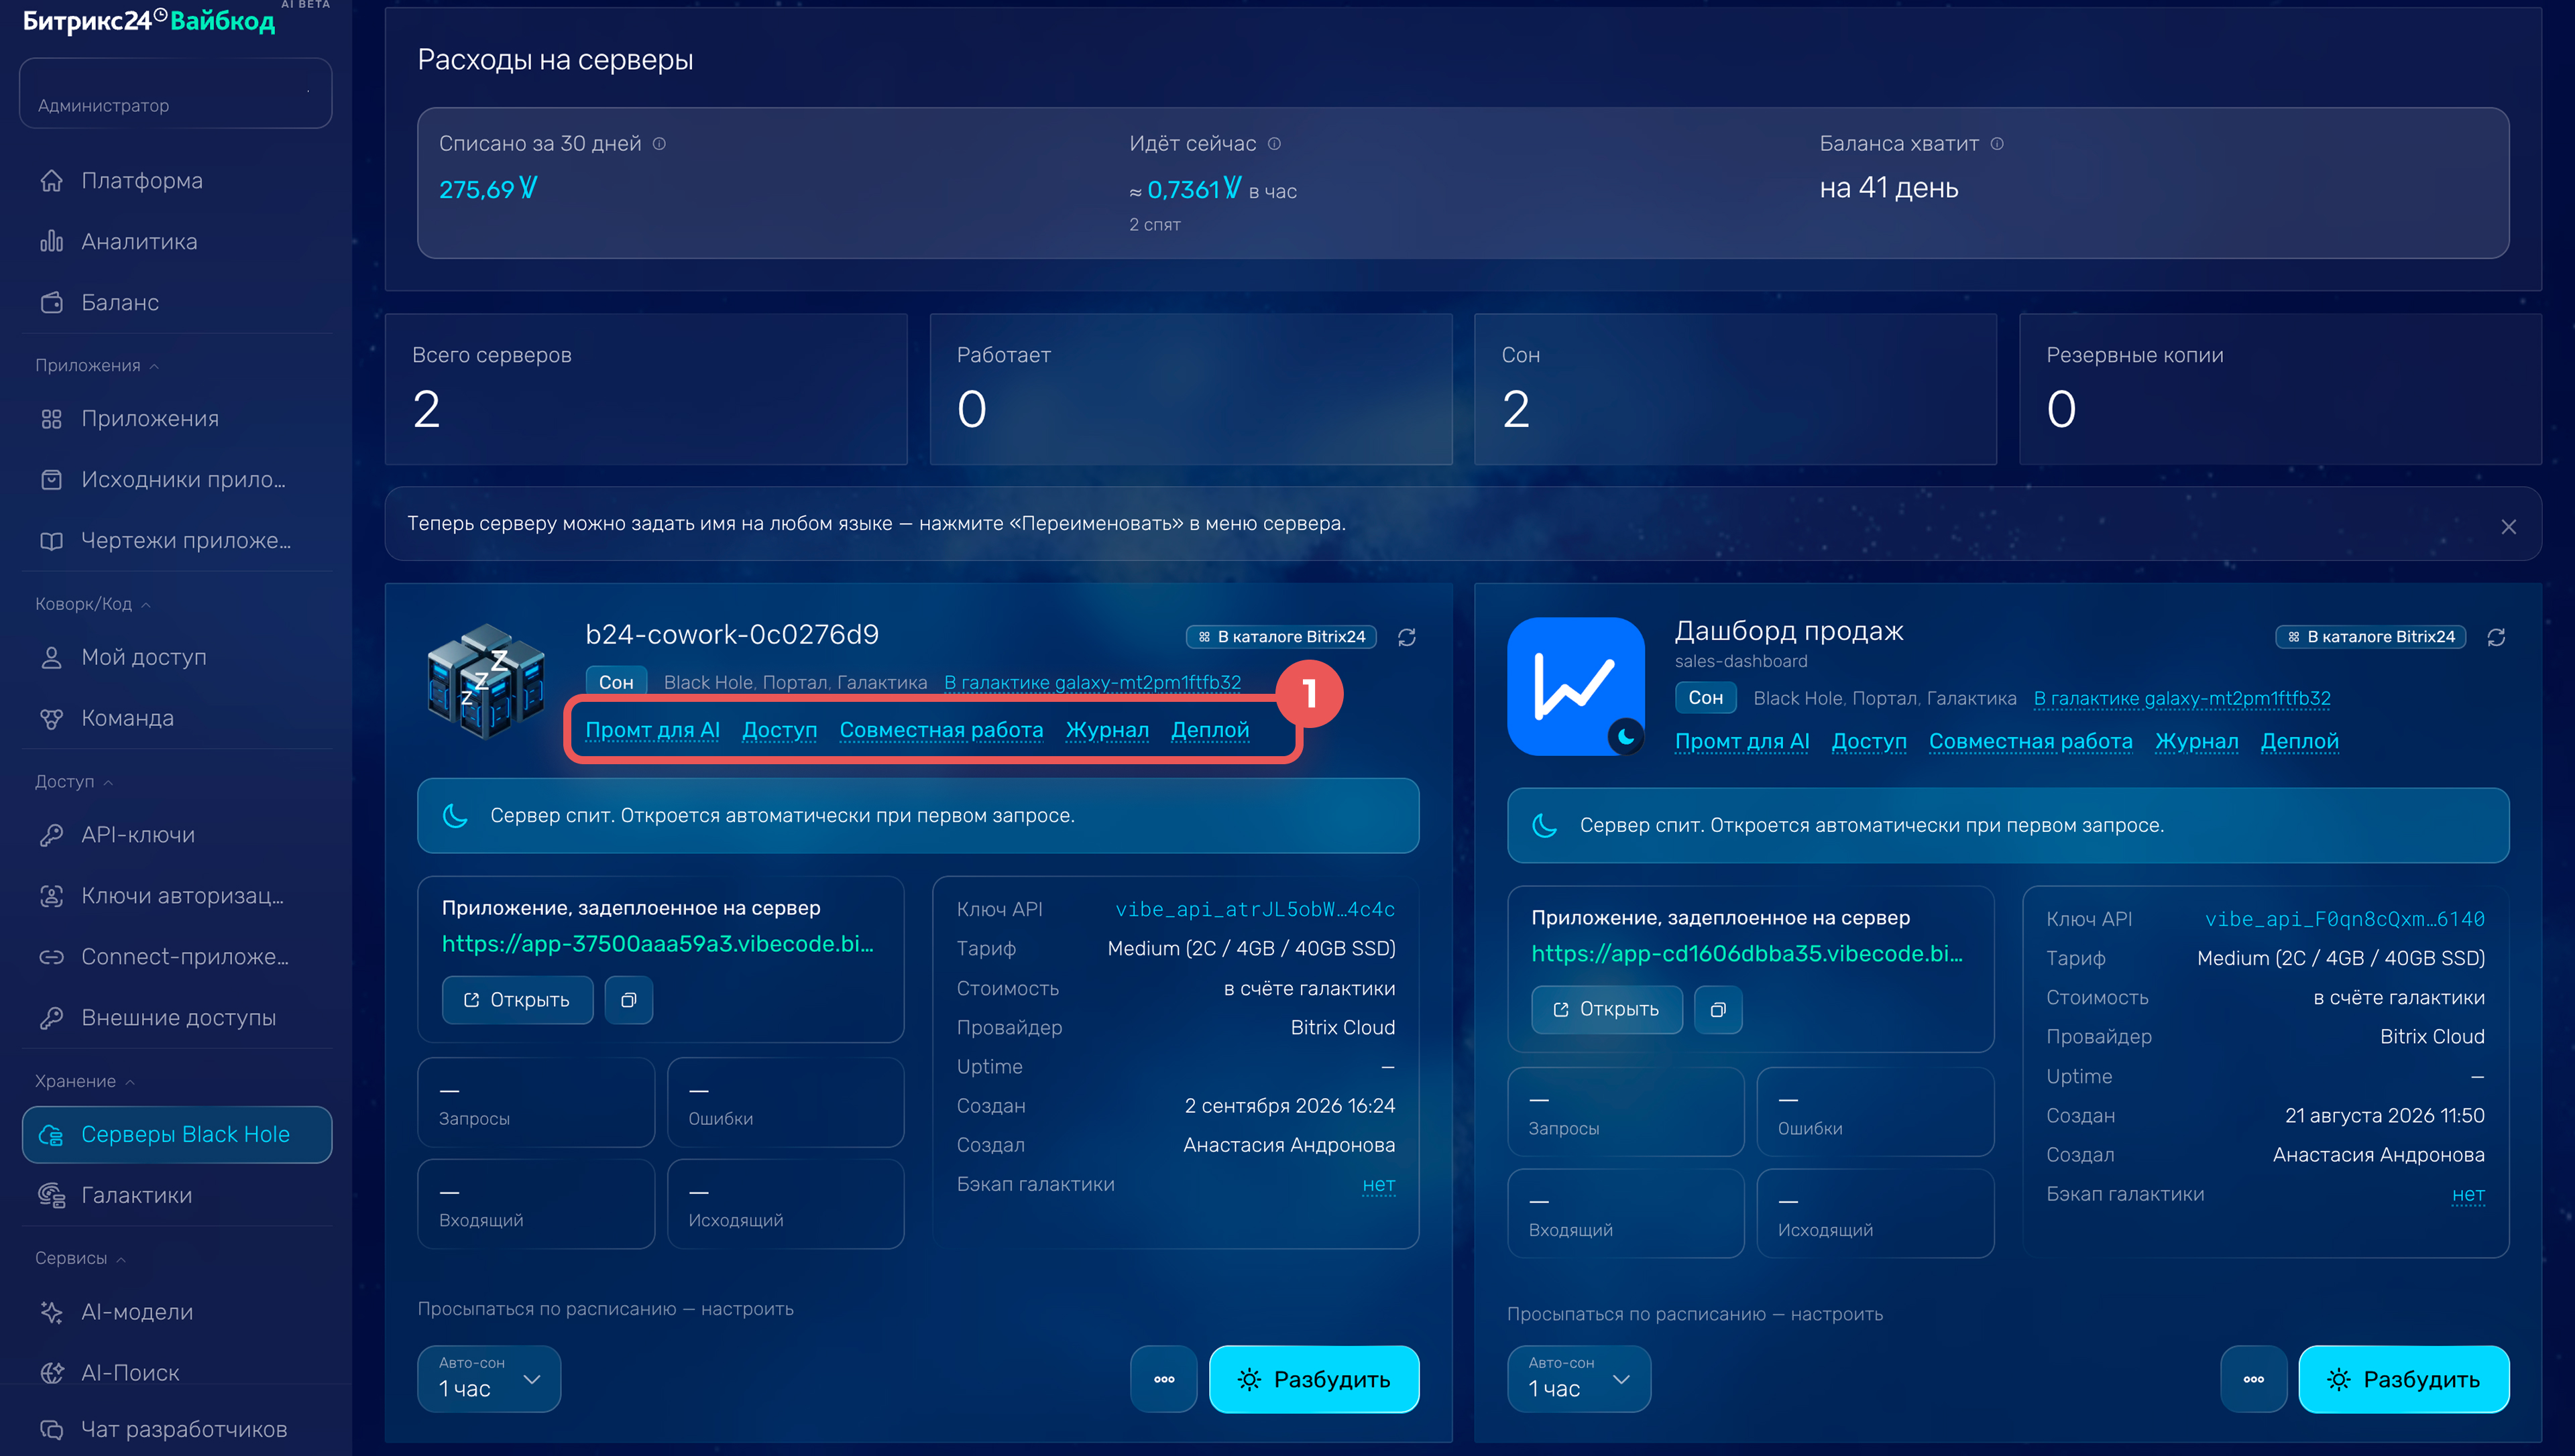The width and height of the screenshot is (2575, 1456).
Task: Copy the app-37500aaa59a3 URL with copy icon
Action: point(629,1000)
